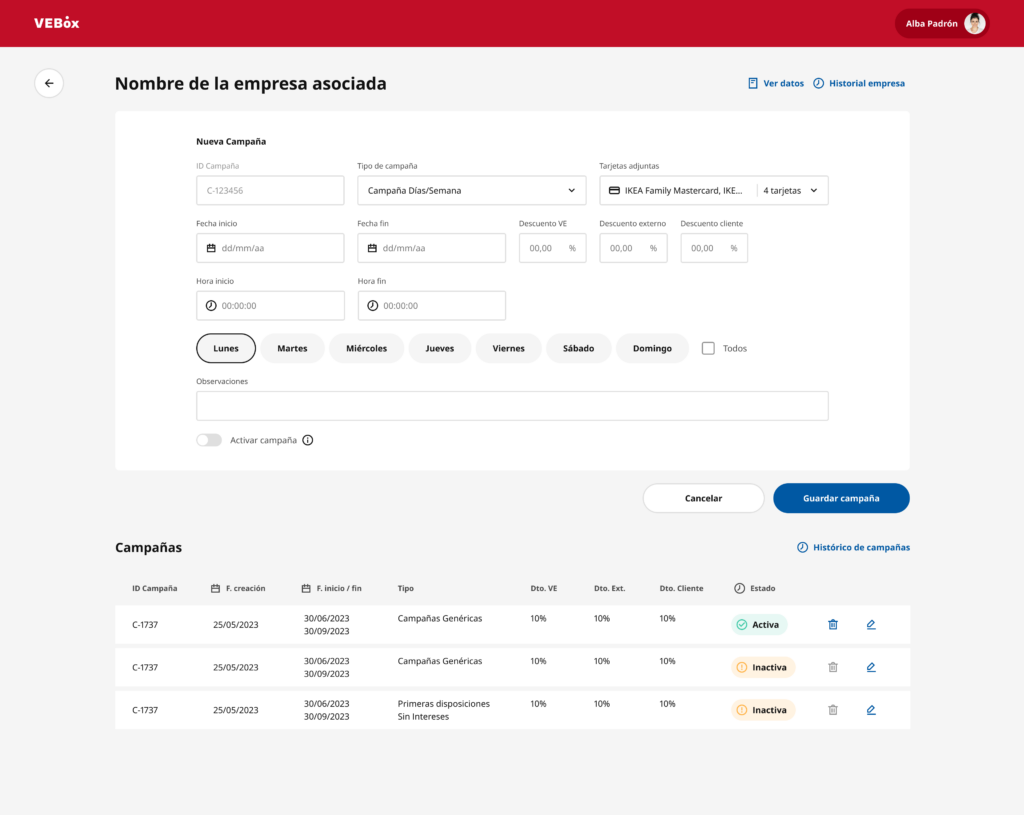Select the Miércoles day option
1024x815 pixels.
point(366,348)
